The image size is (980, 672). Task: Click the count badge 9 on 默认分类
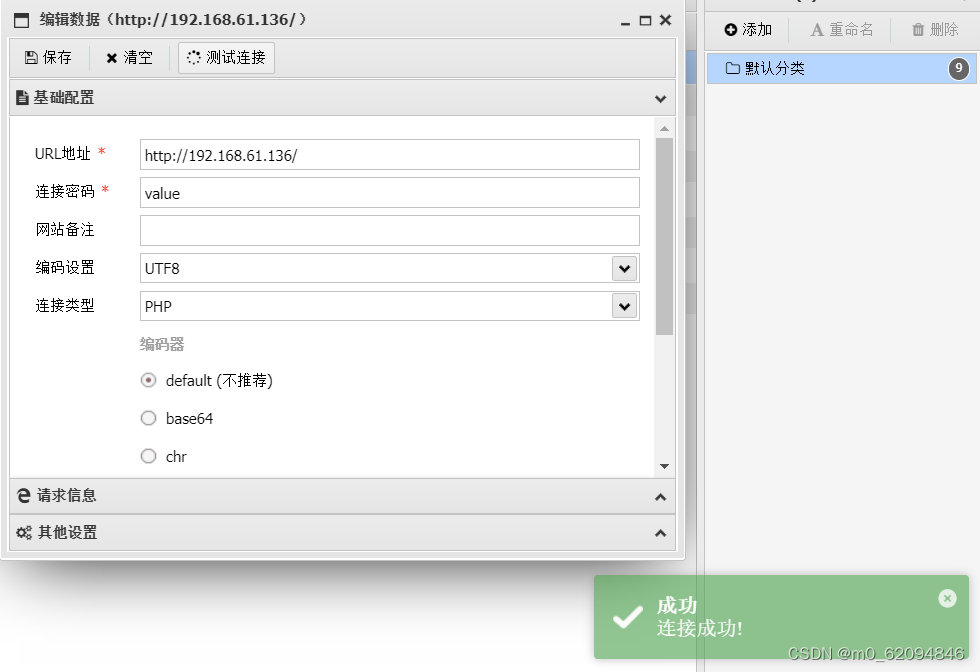(959, 68)
